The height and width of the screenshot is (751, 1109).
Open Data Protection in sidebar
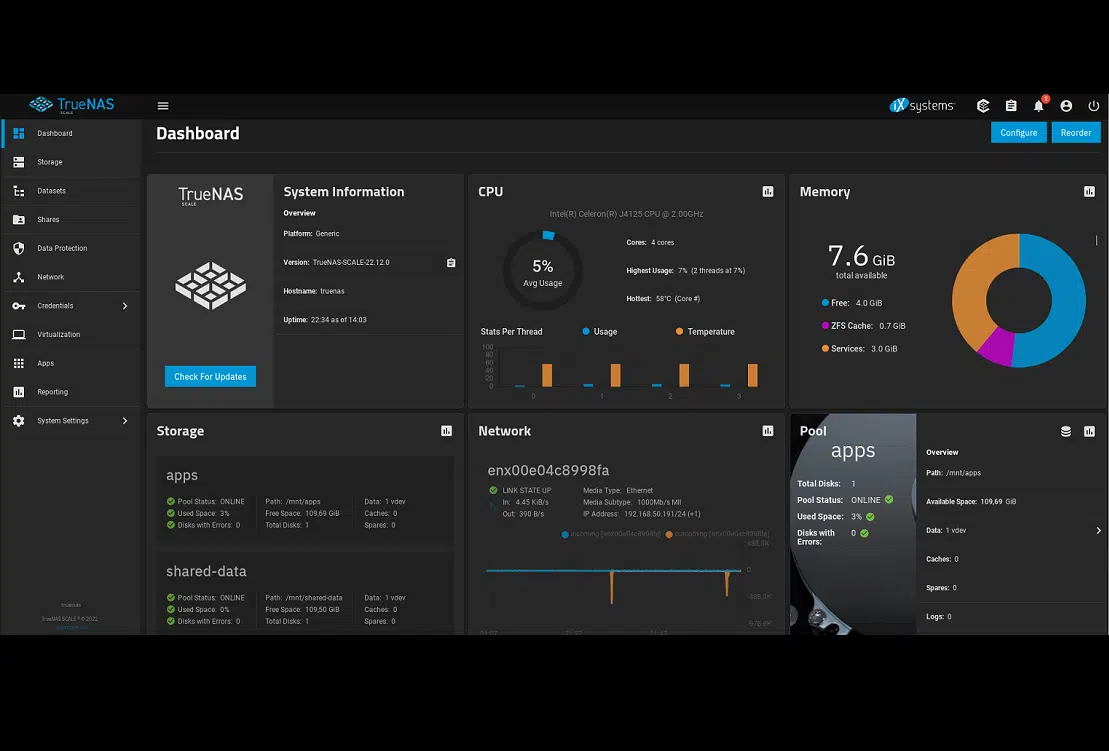(x=71, y=248)
